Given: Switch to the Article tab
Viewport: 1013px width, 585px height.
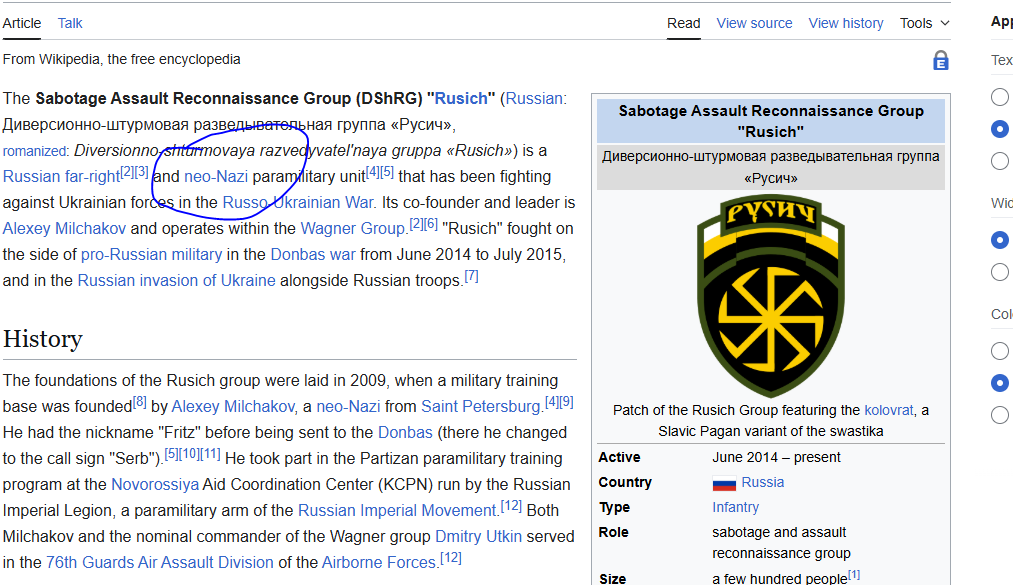Looking at the screenshot, I should [x=21, y=23].
